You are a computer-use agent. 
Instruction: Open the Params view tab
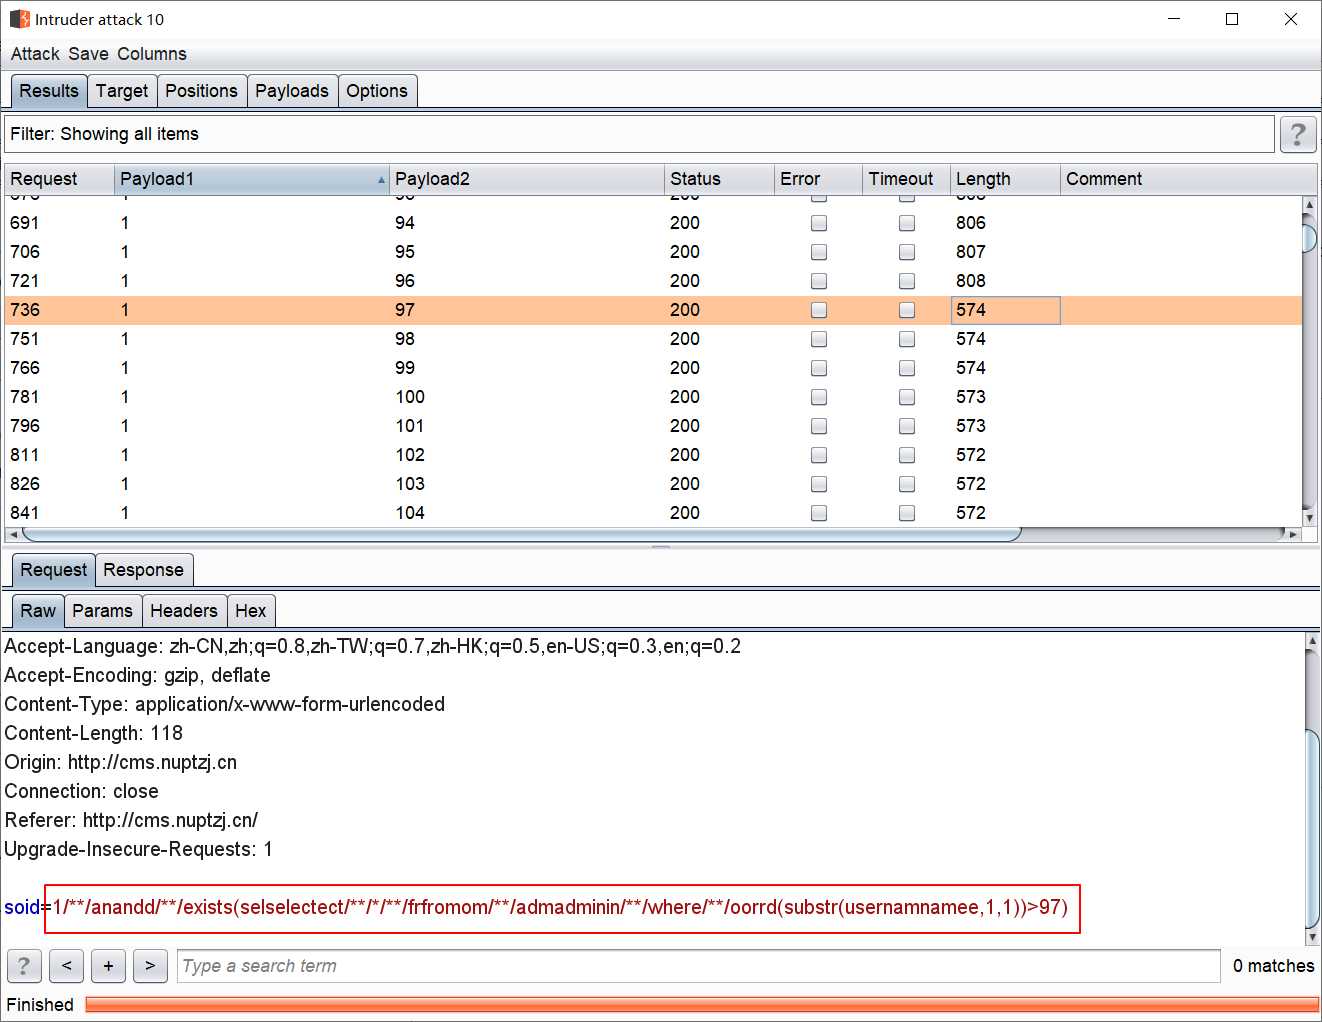102,611
